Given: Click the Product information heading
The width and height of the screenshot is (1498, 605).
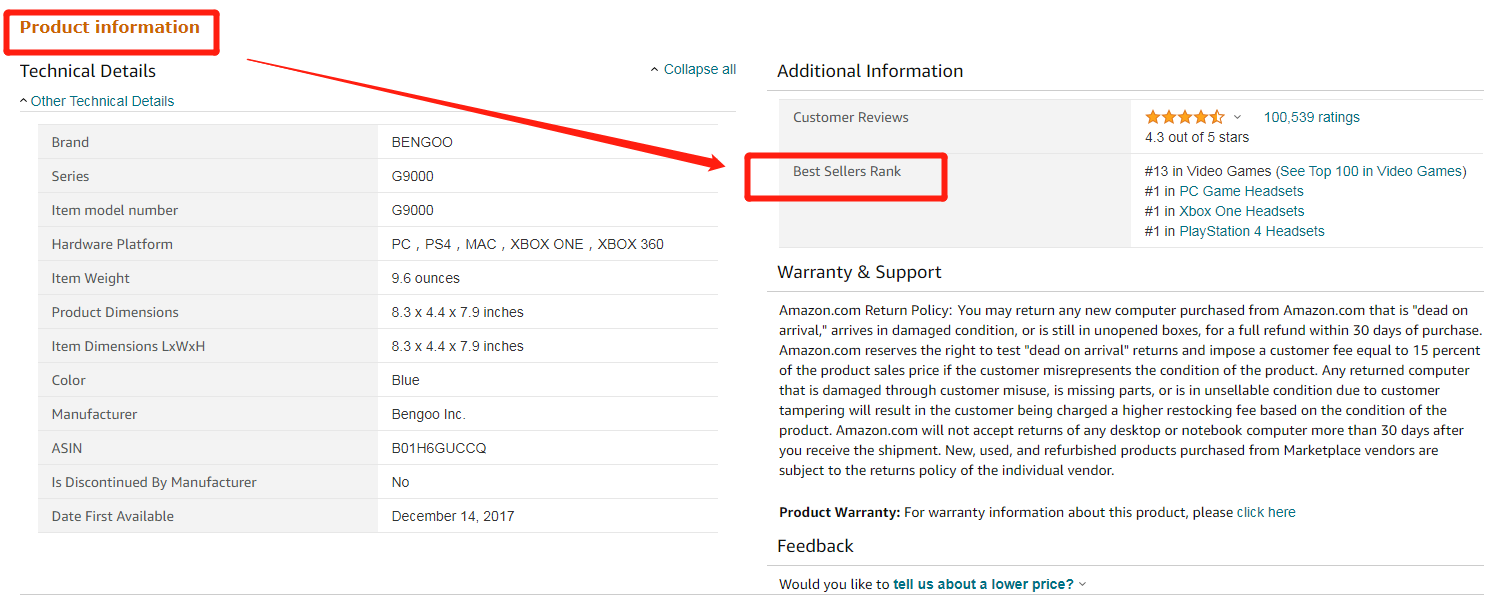Looking at the screenshot, I should coord(110,27).
